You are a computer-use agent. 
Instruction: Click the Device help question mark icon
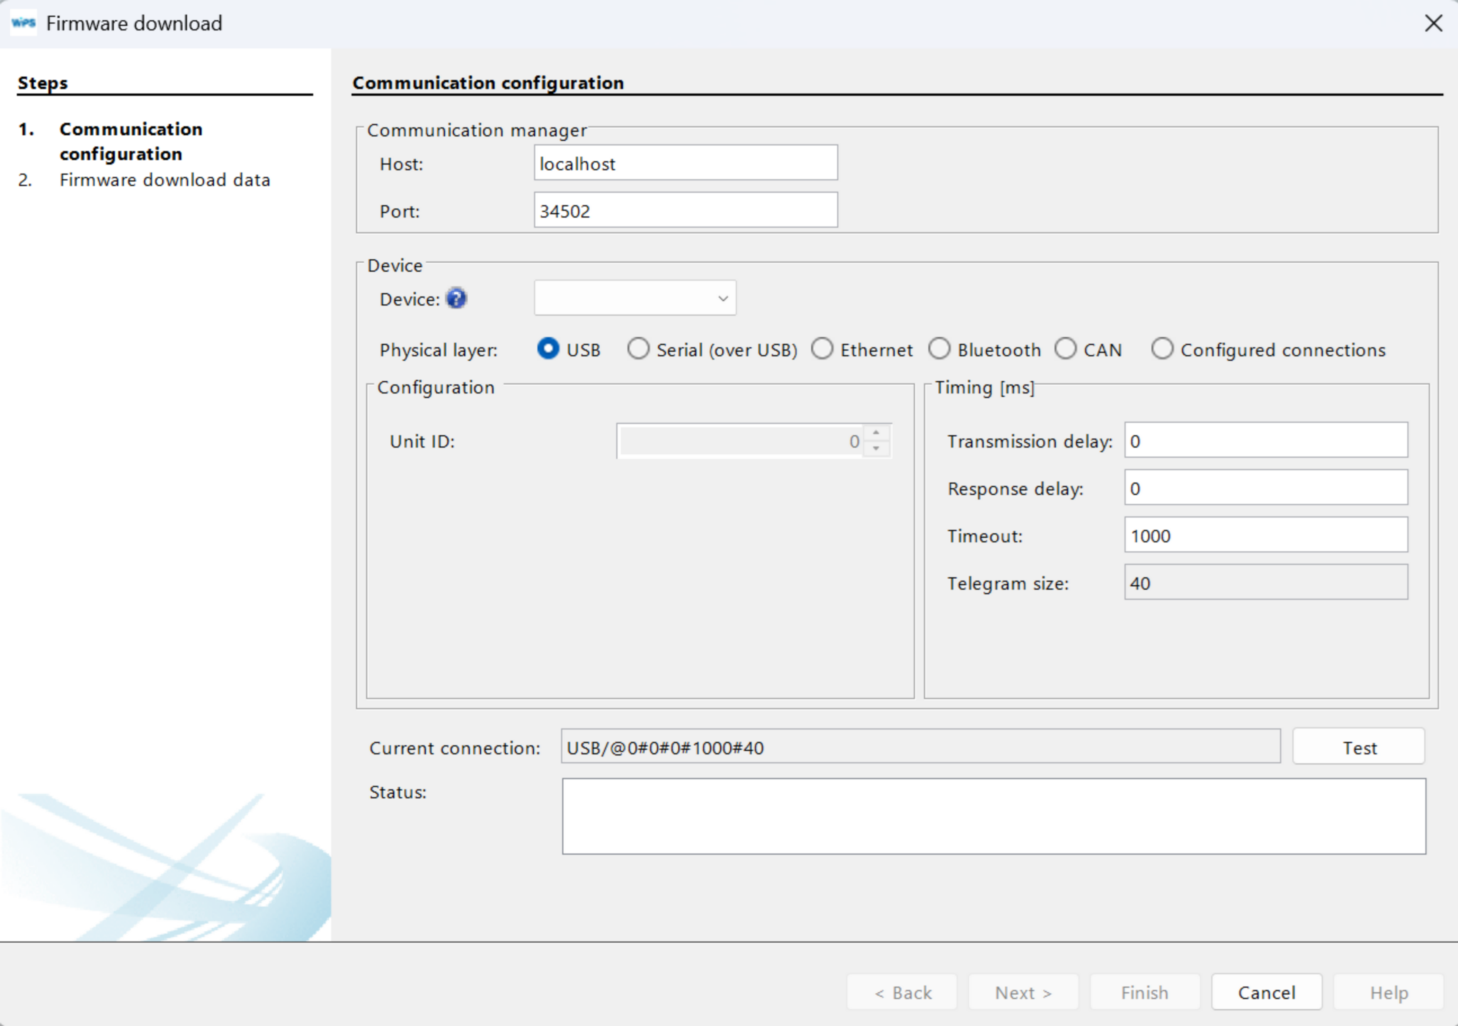pos(457,298)
